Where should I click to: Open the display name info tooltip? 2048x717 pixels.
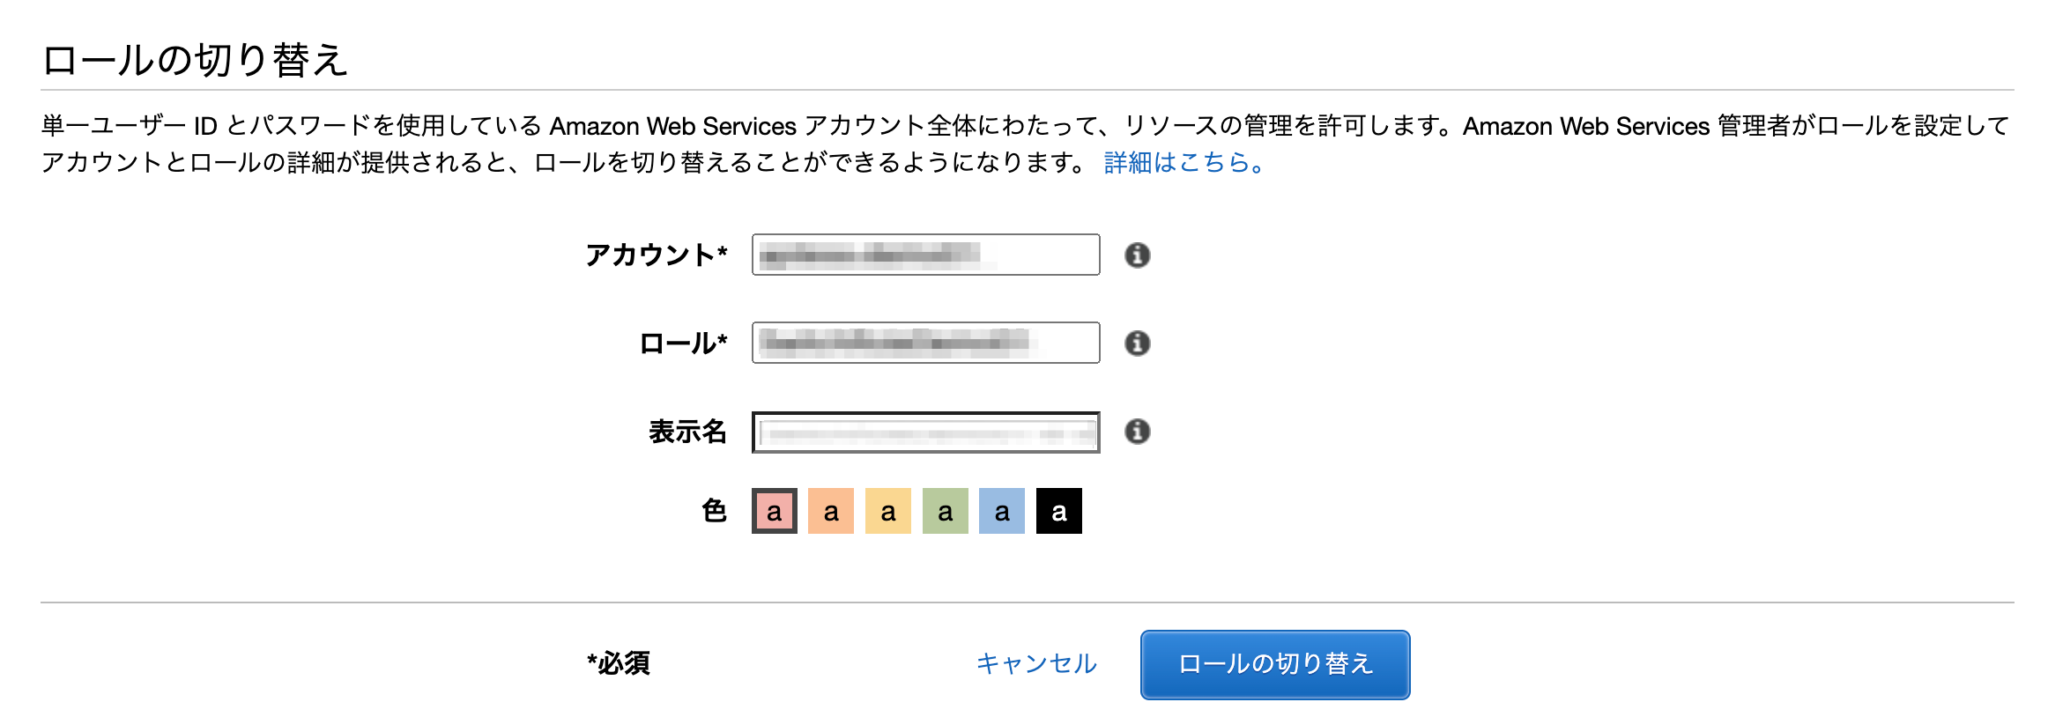[x=1137, y=432]
